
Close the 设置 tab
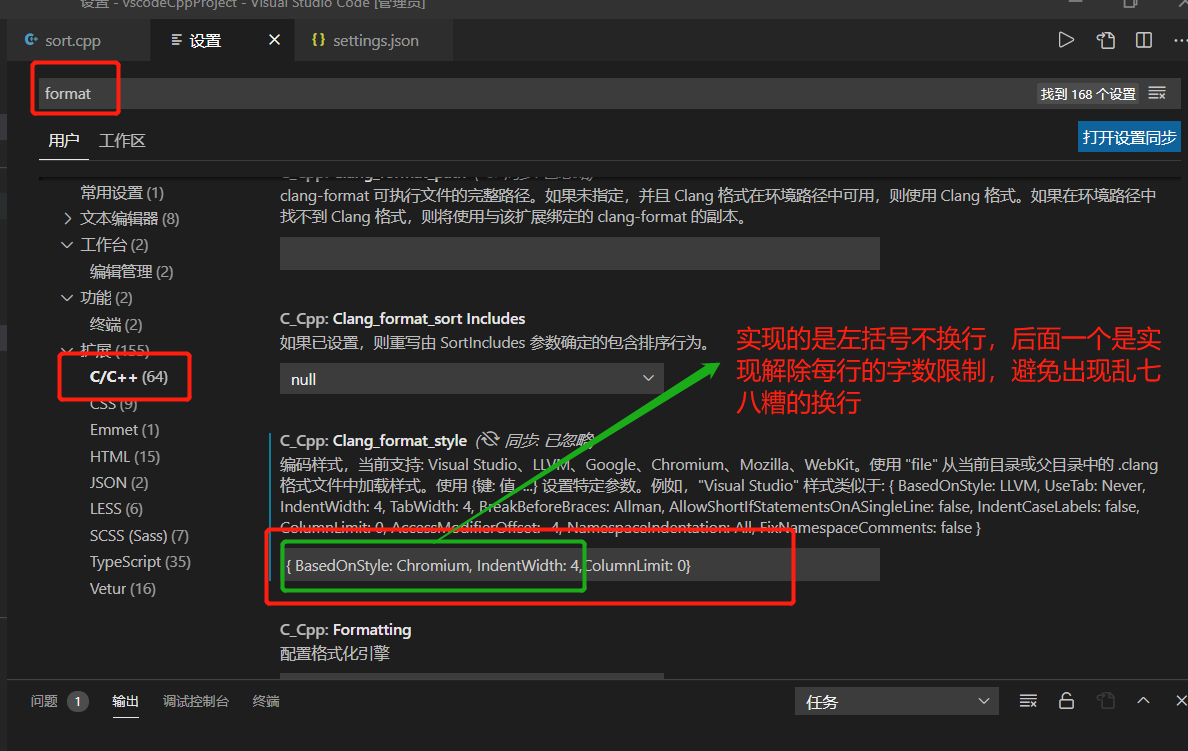tap(274, 39)
